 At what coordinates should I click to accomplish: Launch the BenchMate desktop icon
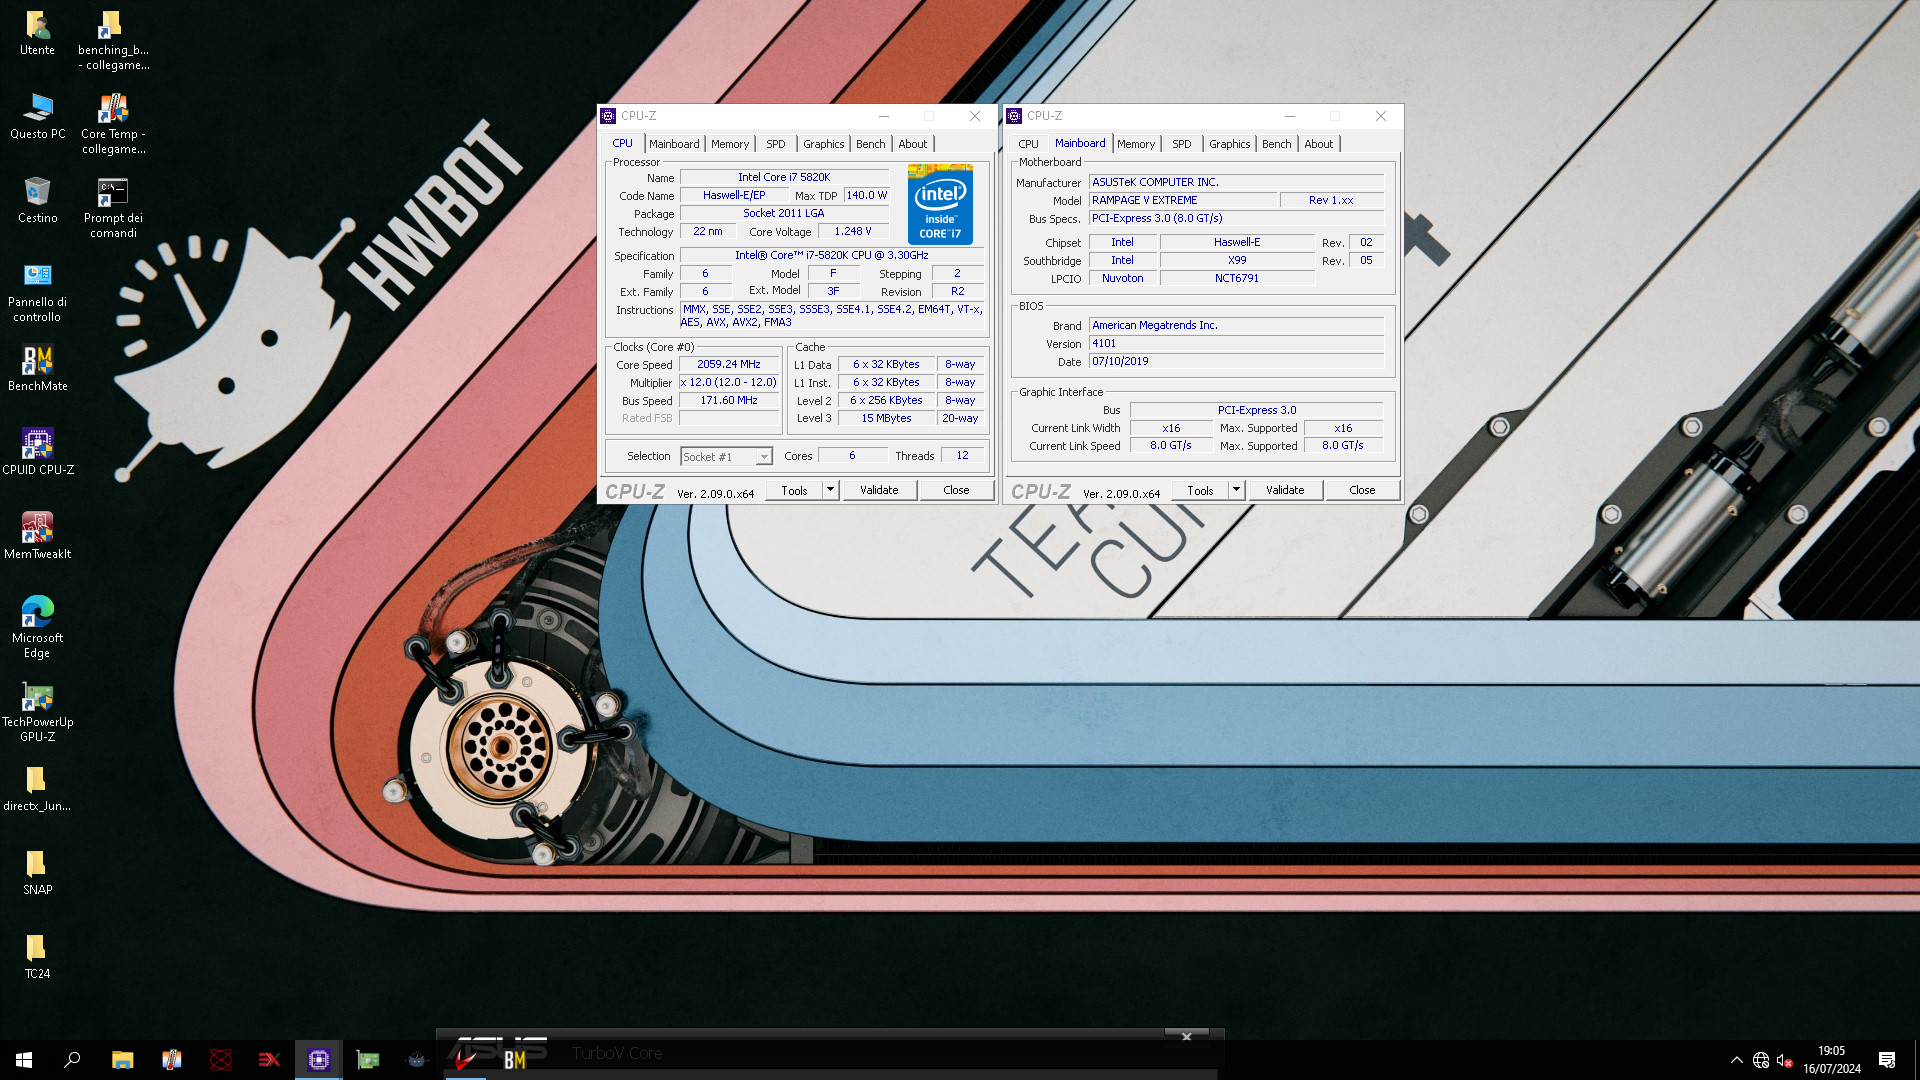[x=37, y=368]
